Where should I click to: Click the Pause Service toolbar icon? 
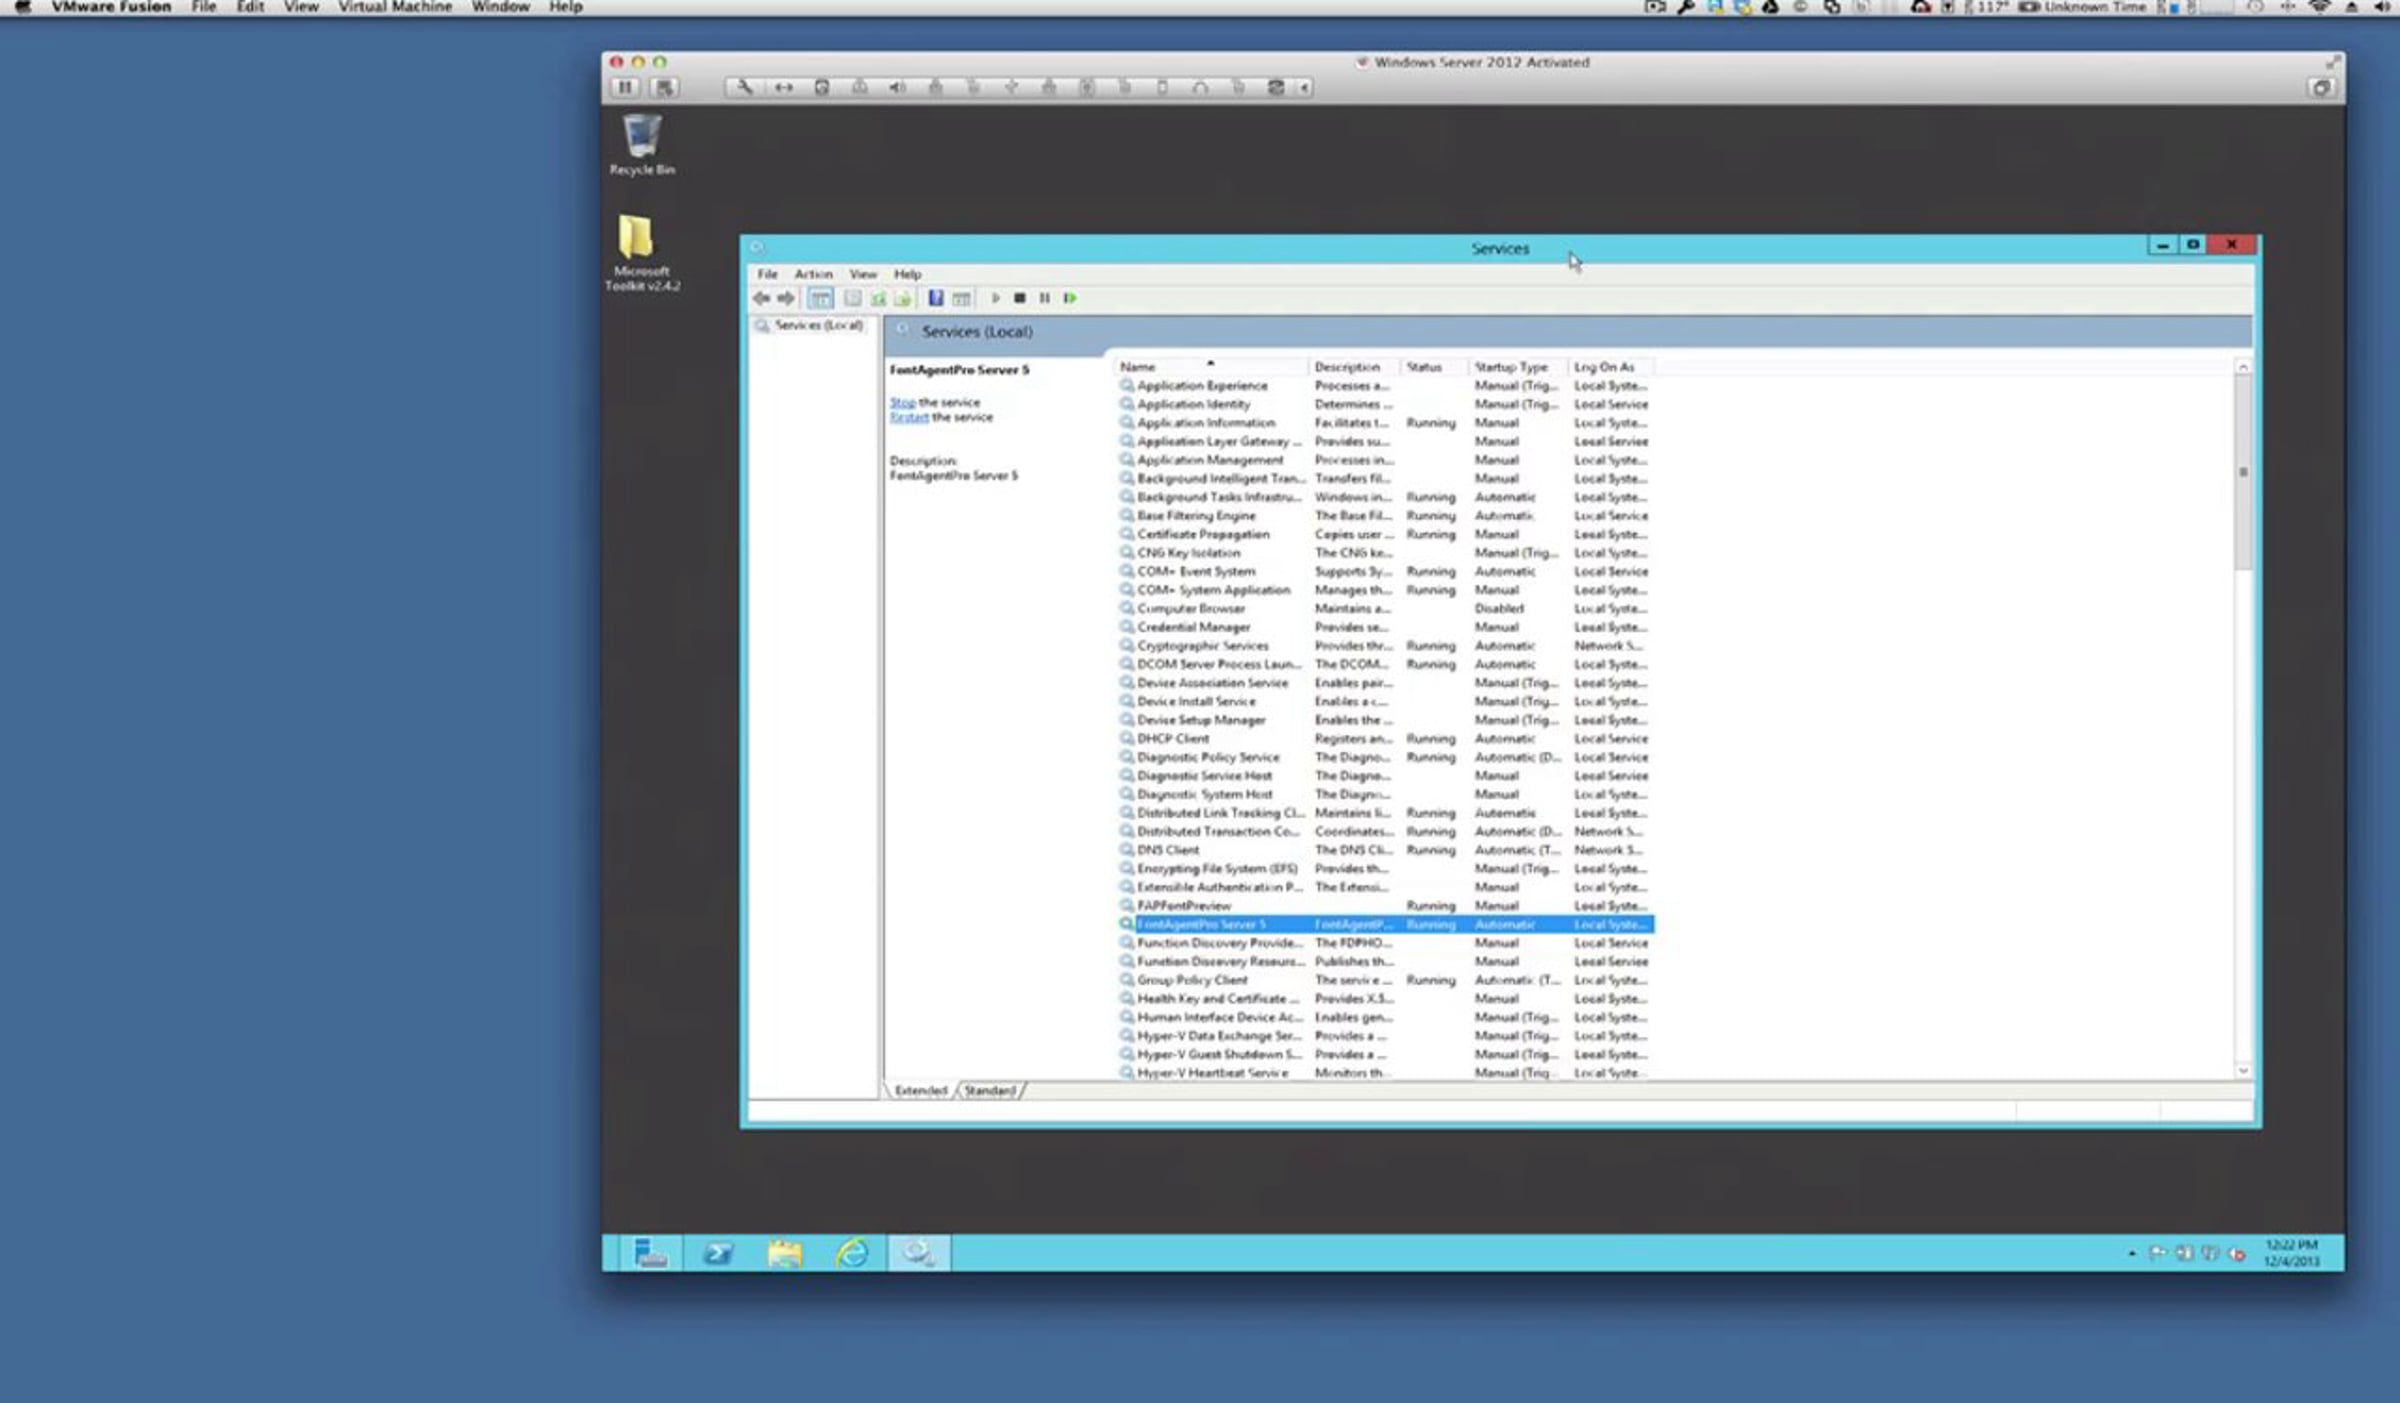(x=1044, y=298)
